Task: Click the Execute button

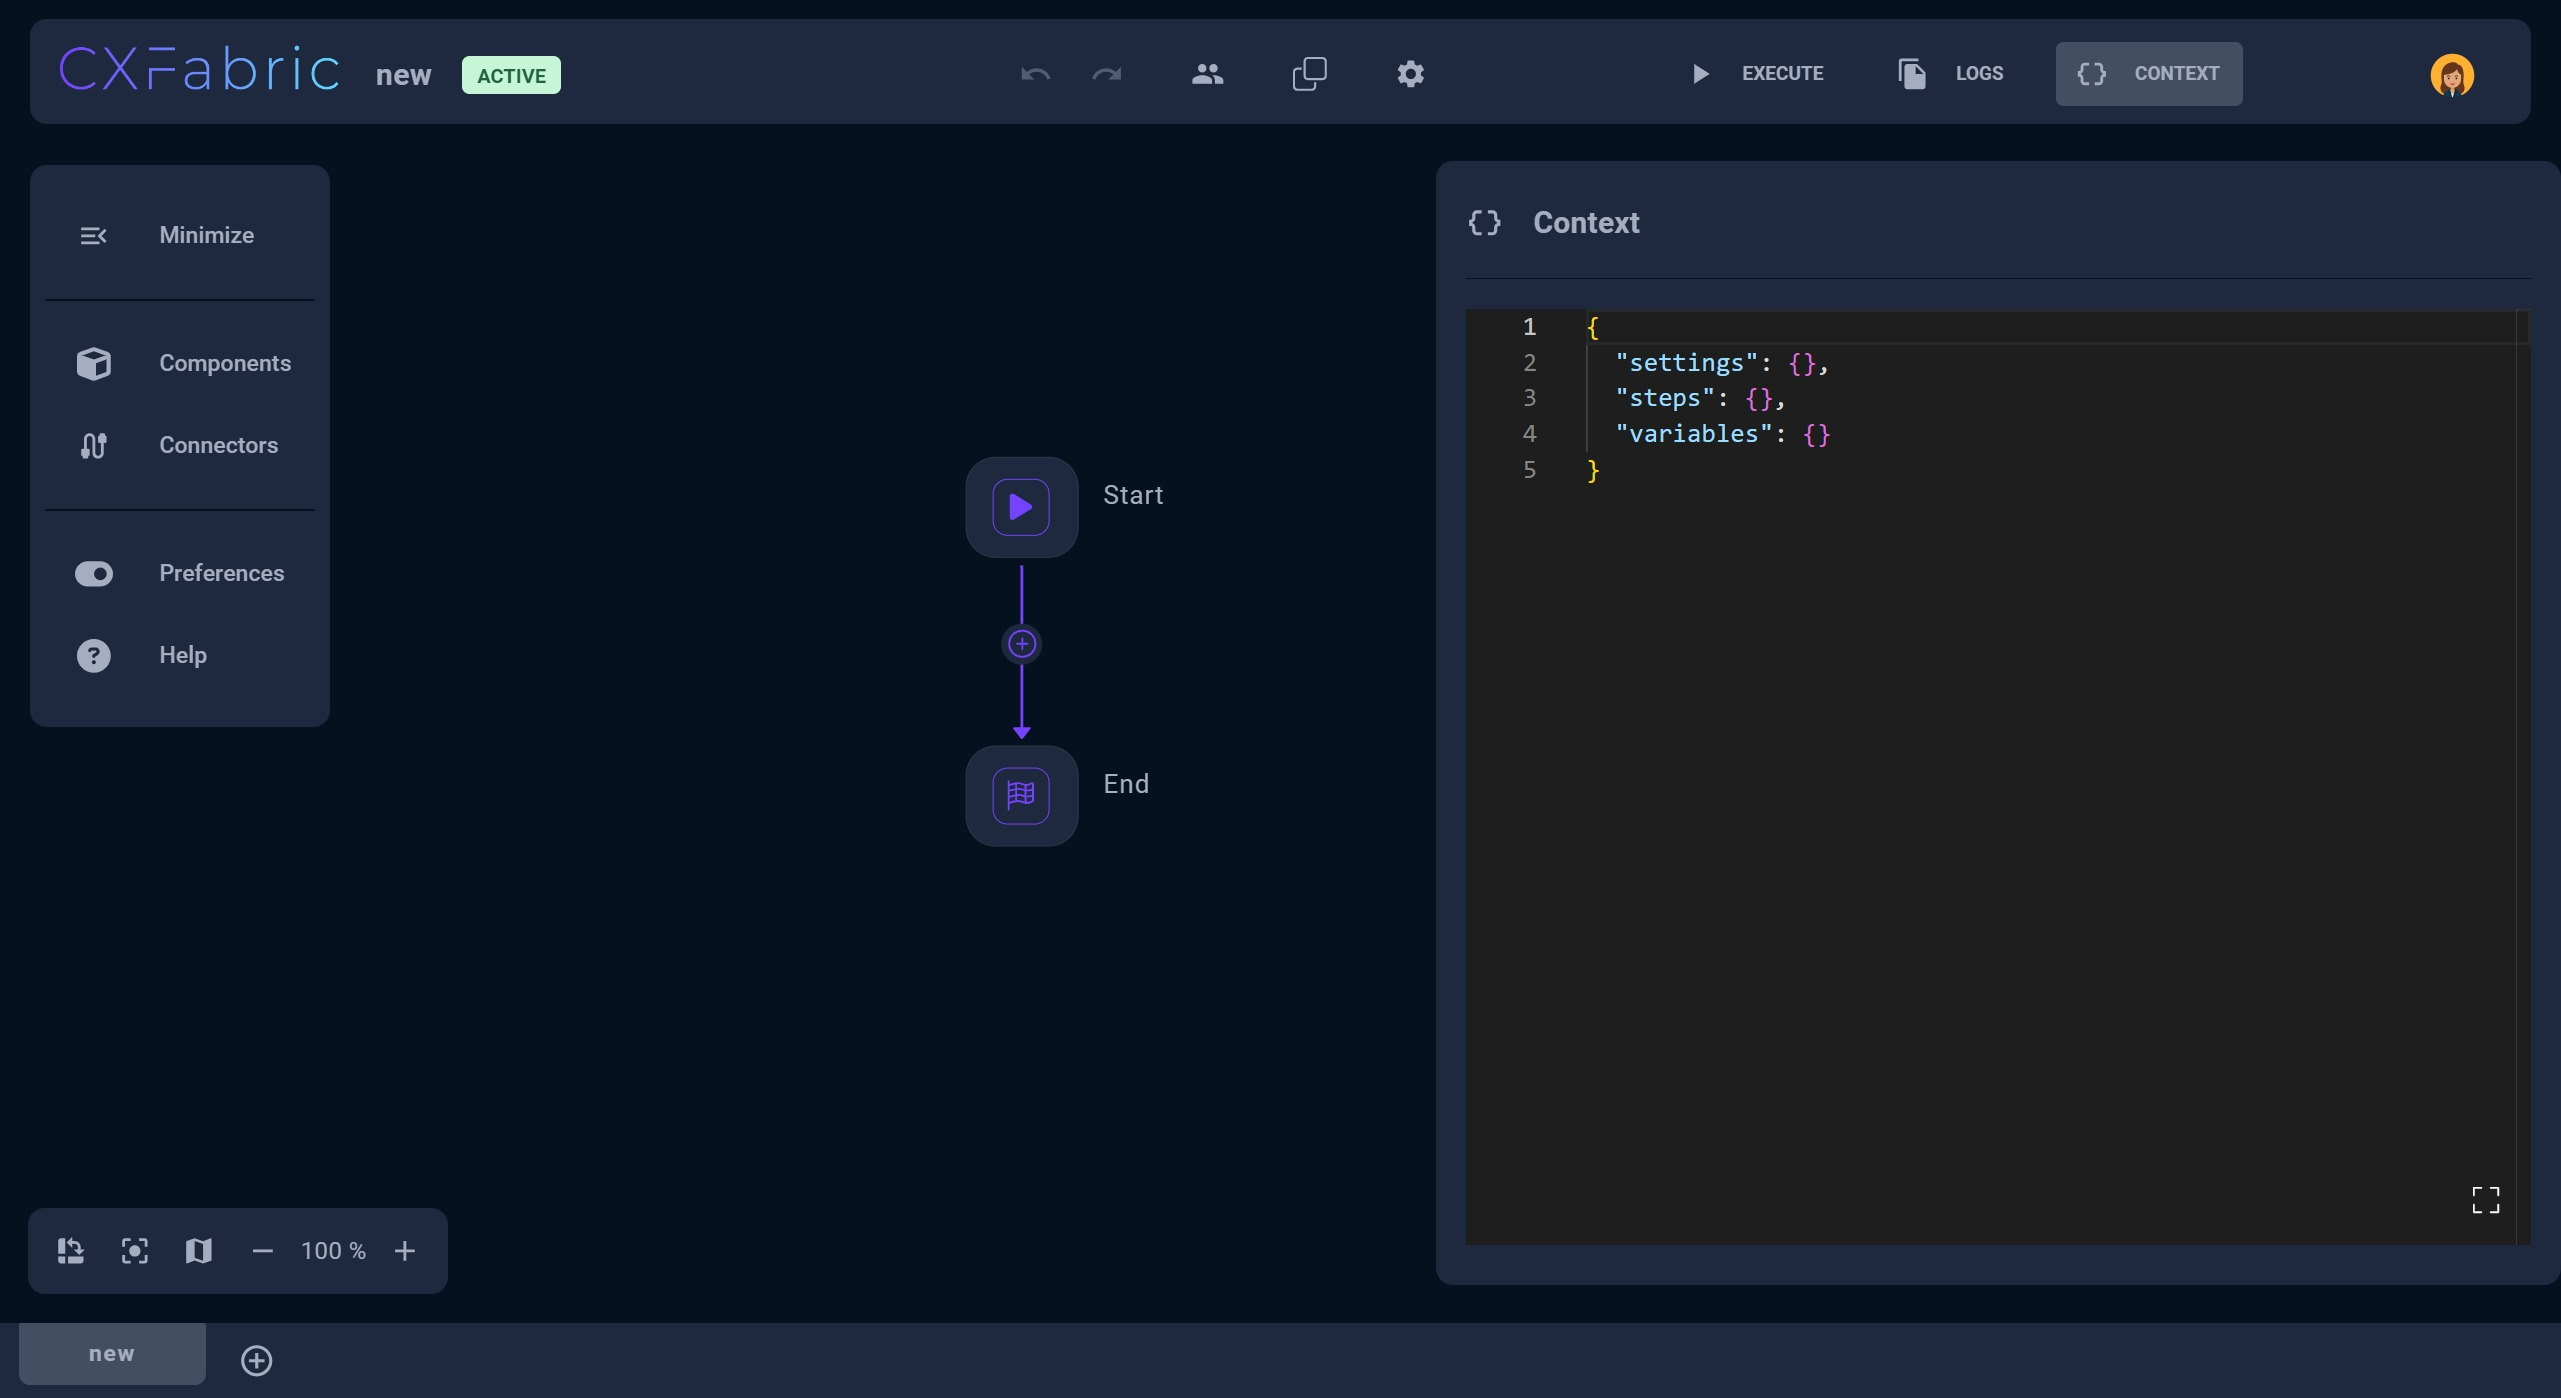Action: point(1757,74)
